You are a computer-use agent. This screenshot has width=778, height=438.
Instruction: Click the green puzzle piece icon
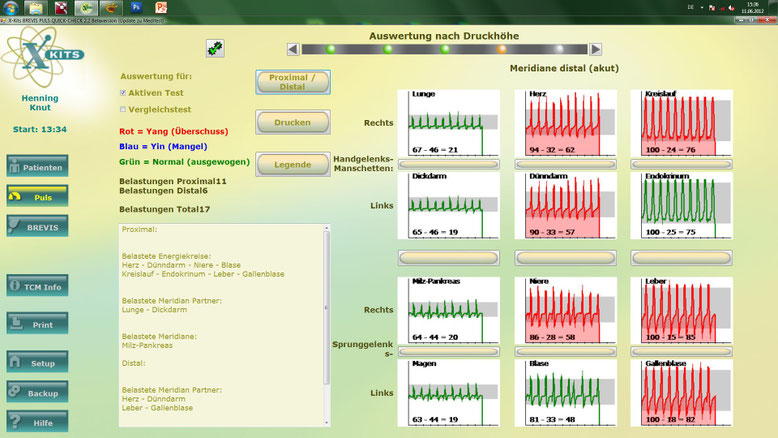tap(214, 48)
